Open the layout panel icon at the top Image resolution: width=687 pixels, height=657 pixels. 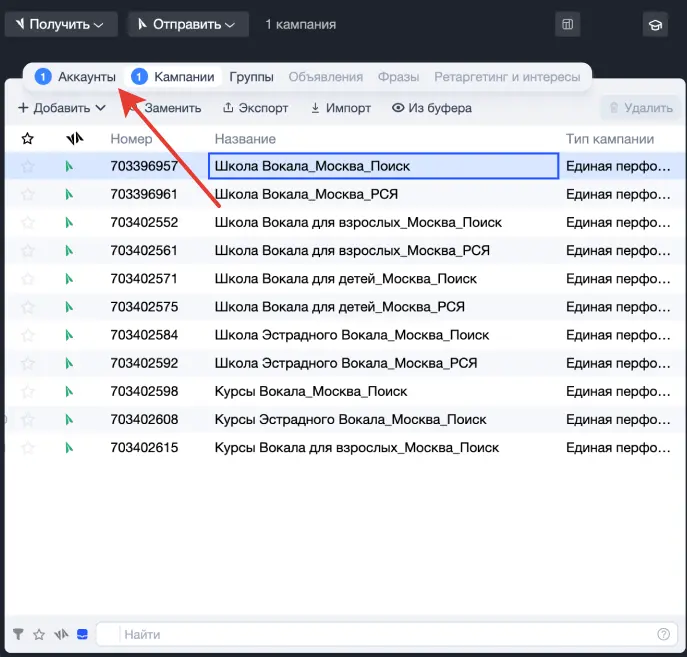567,24
